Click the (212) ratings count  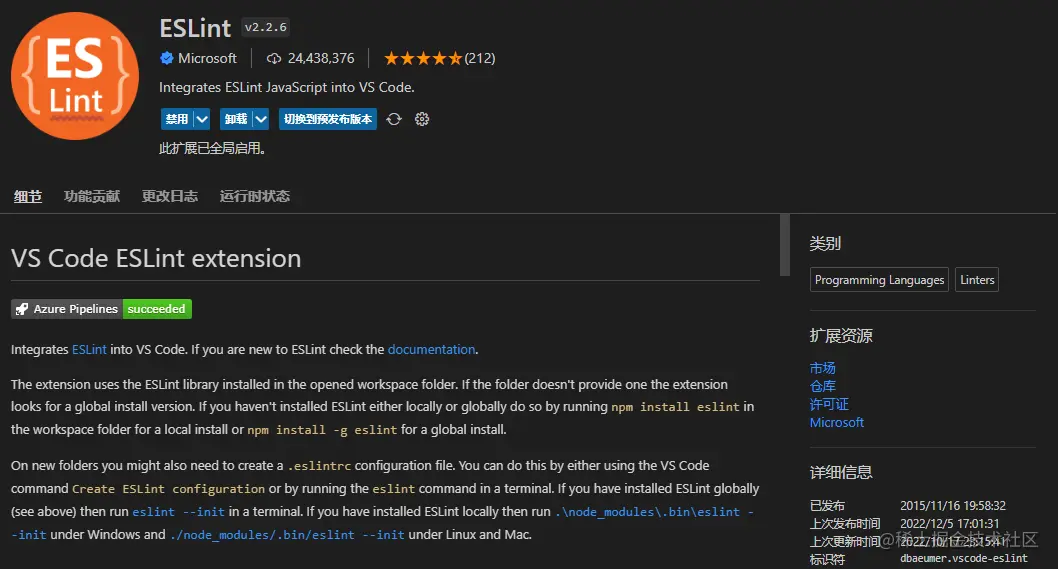(480, 59)
